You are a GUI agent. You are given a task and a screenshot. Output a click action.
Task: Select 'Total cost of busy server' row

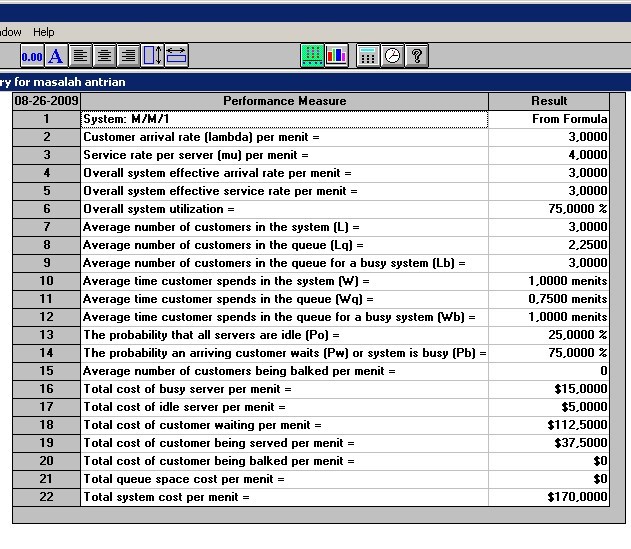click(285, 389)
